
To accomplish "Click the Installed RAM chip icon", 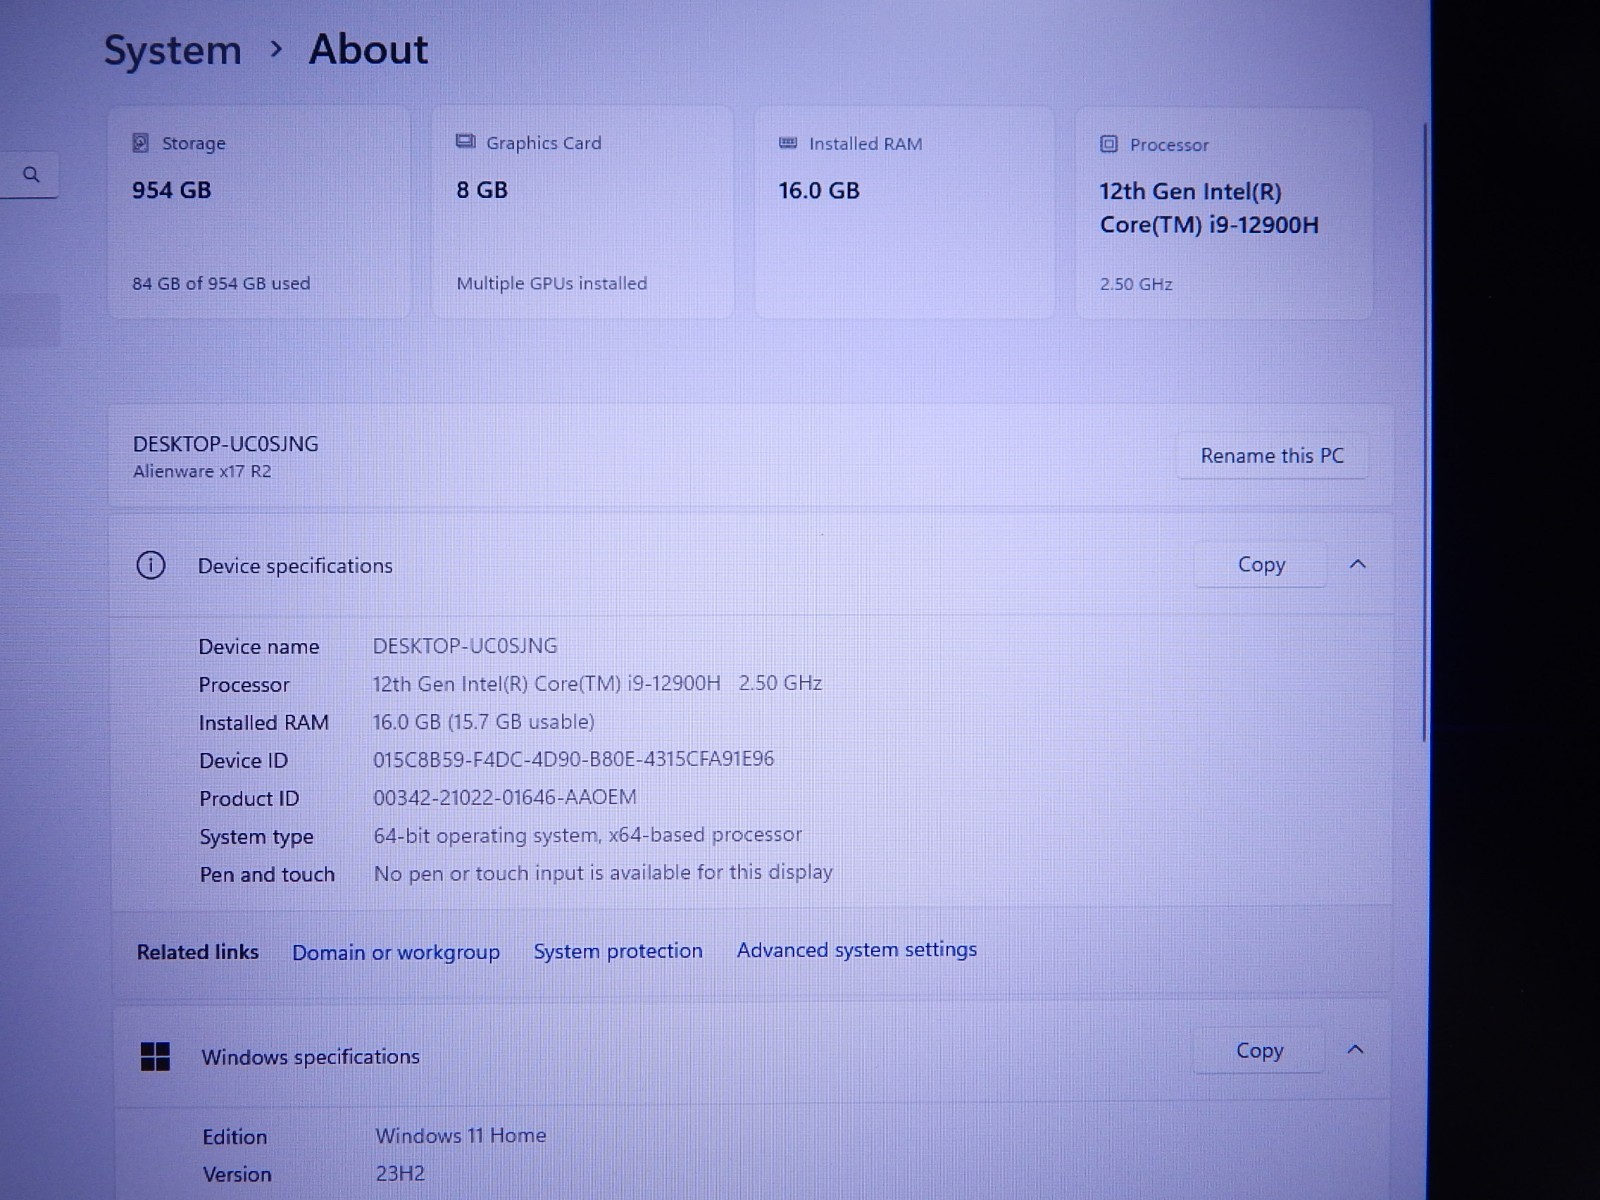I will pyautogui.click(x=788, y=143).
